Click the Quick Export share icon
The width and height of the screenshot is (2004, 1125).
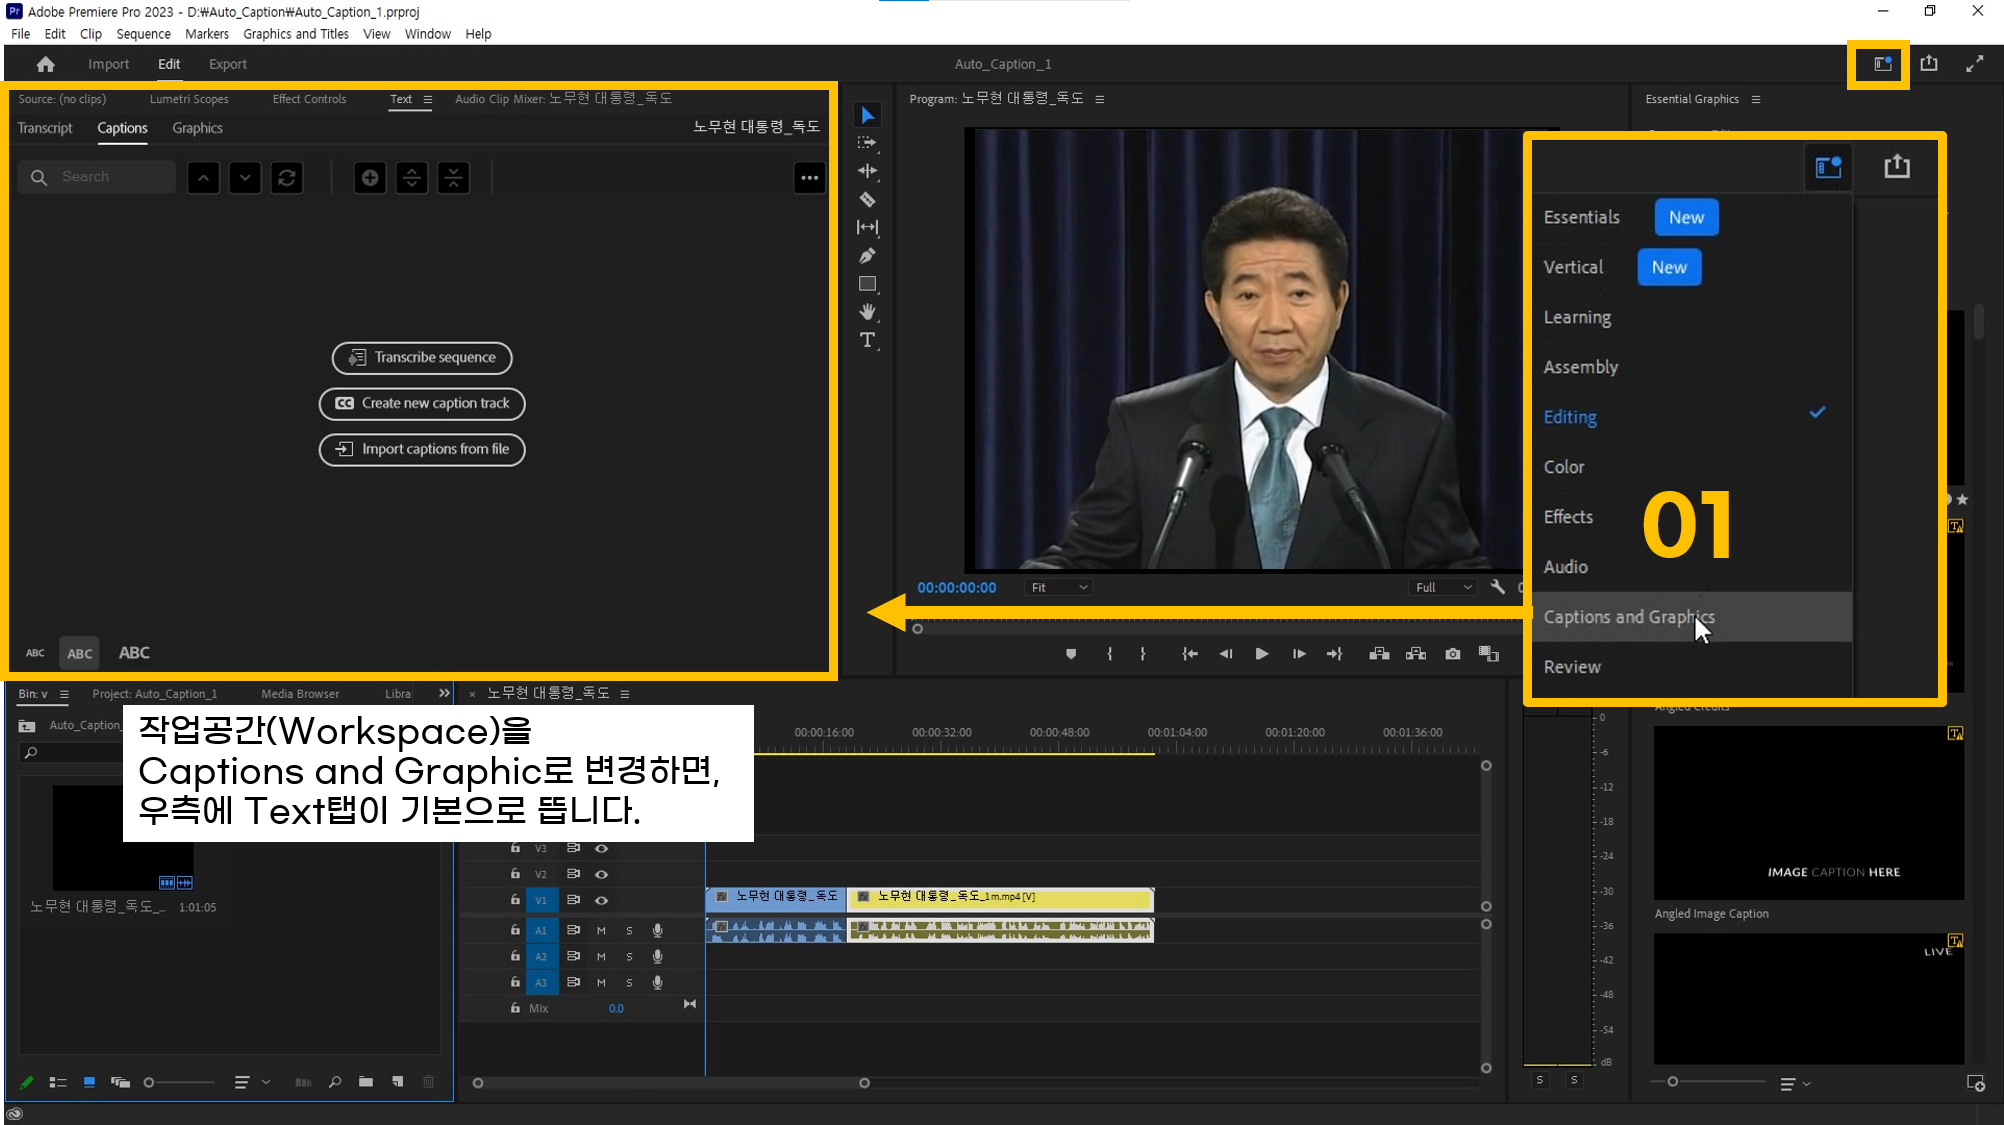point(1929,64)
